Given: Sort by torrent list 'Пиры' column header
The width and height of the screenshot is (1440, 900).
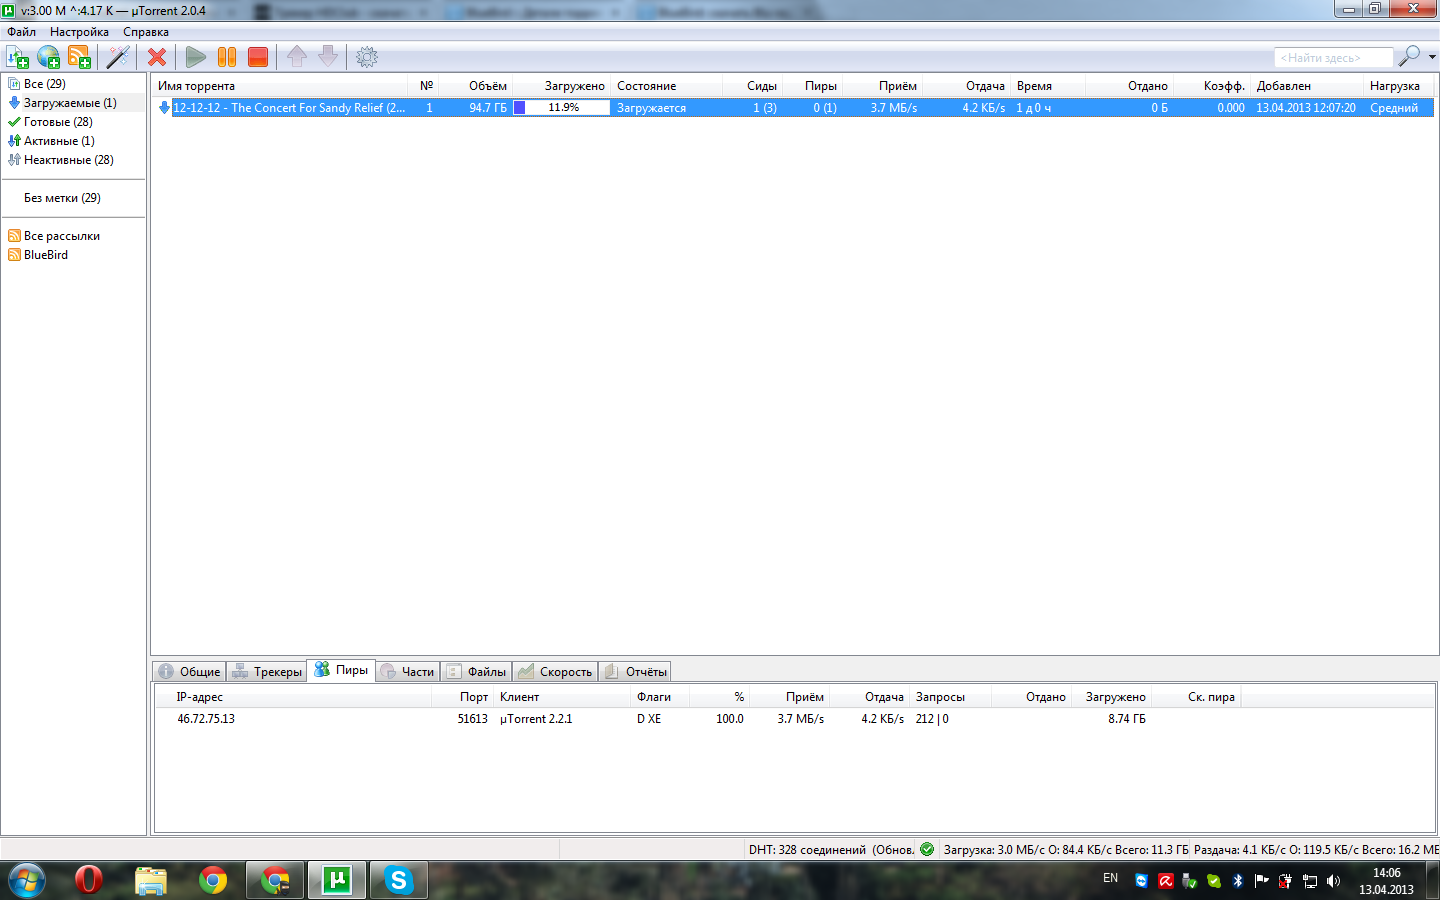Looking at the screenshot, I should point(812,86).
